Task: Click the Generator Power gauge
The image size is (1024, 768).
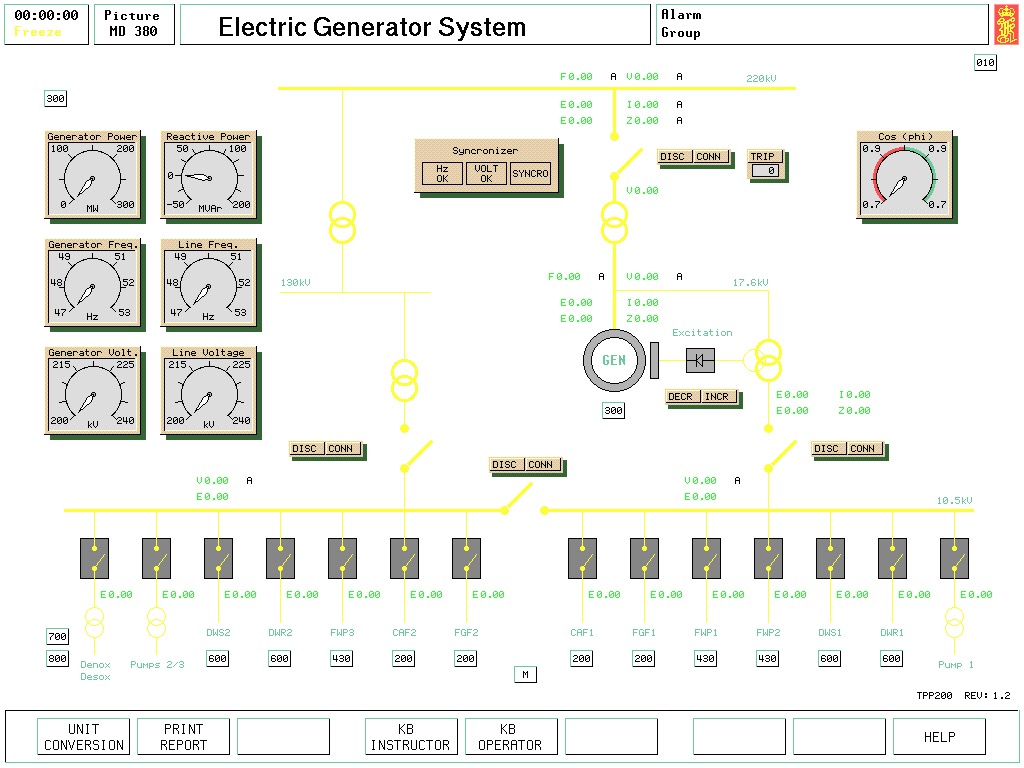Action: 92,174
